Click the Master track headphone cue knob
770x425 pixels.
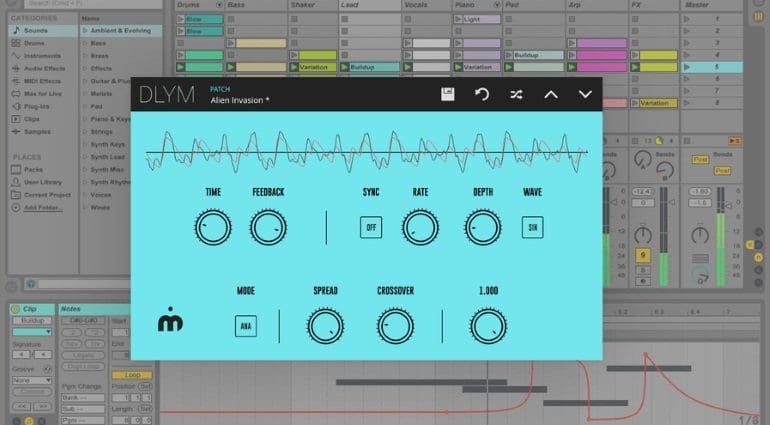tap(700, 277)
